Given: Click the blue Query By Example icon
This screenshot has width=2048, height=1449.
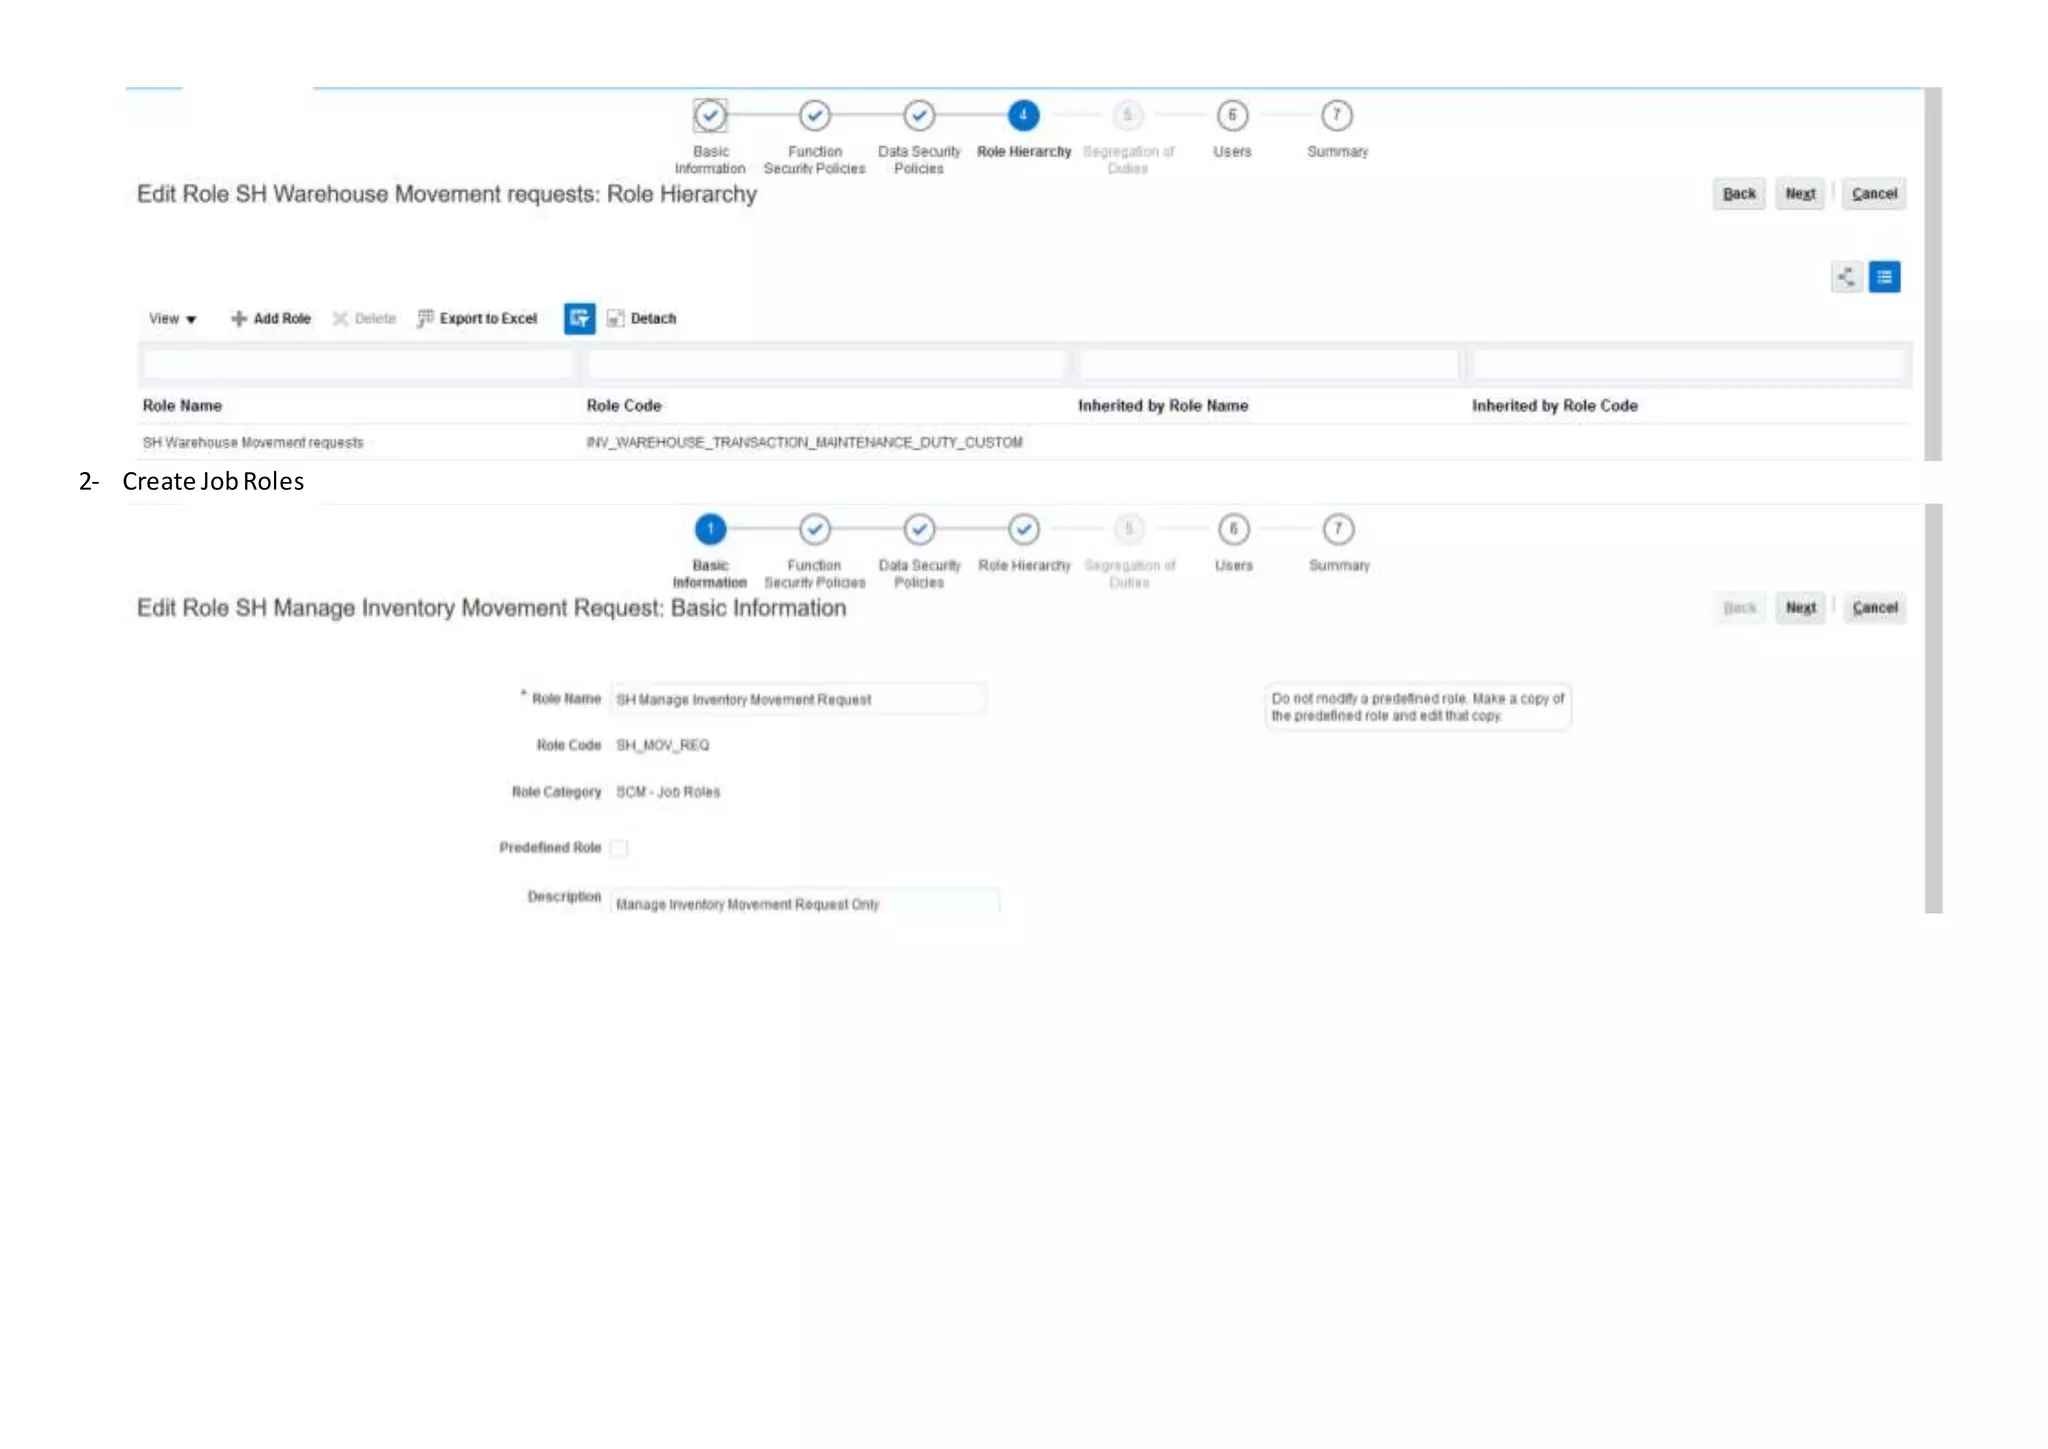Looking at the screenshot, I should pyautogui.click(x=579, y=318).
